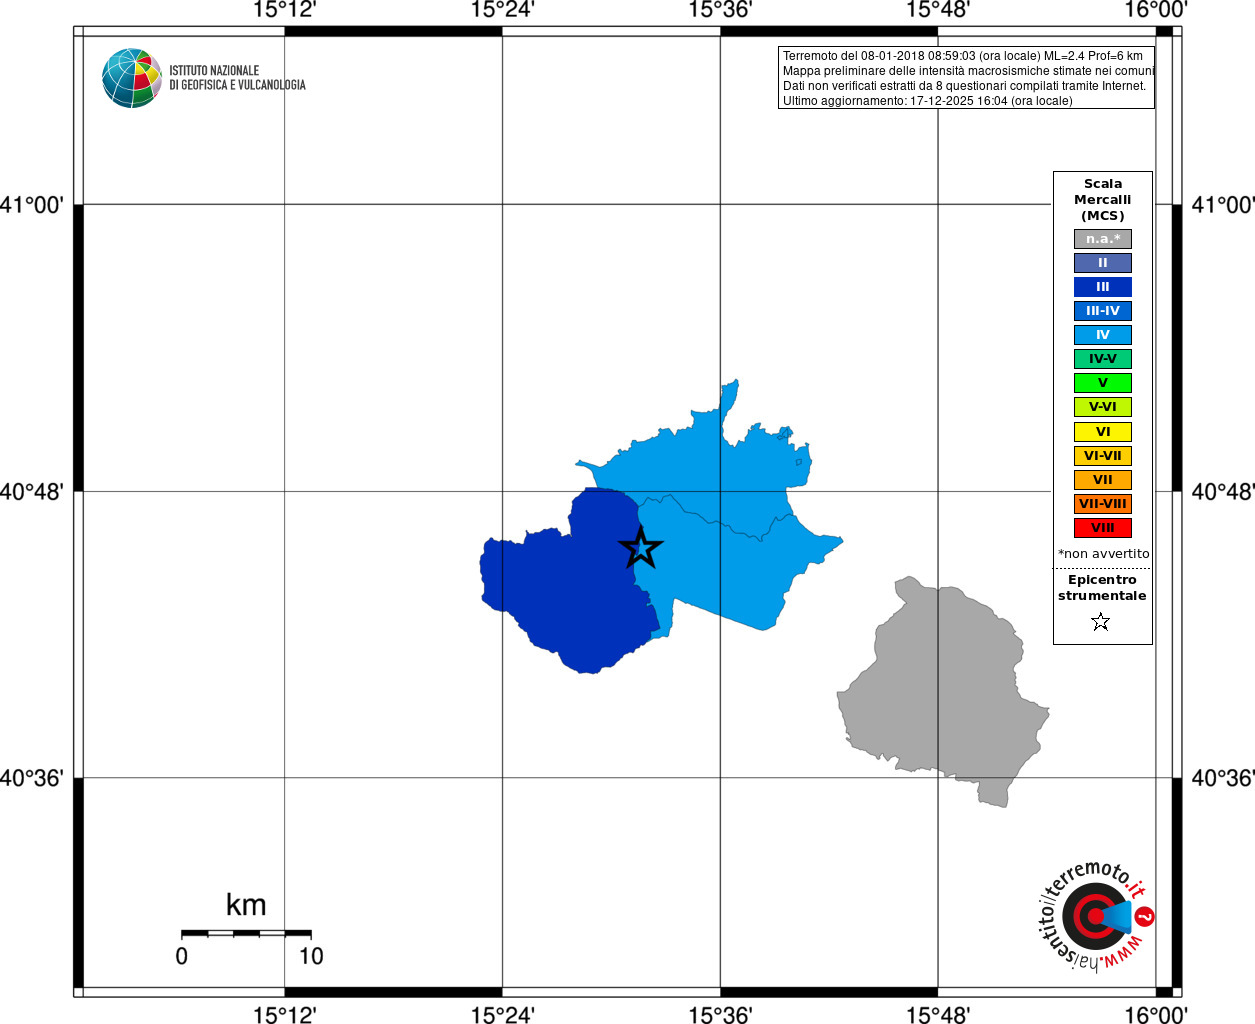Click the top axis label 15°48'
The image size is (1255, 1024).
click(x=938, y=10)
